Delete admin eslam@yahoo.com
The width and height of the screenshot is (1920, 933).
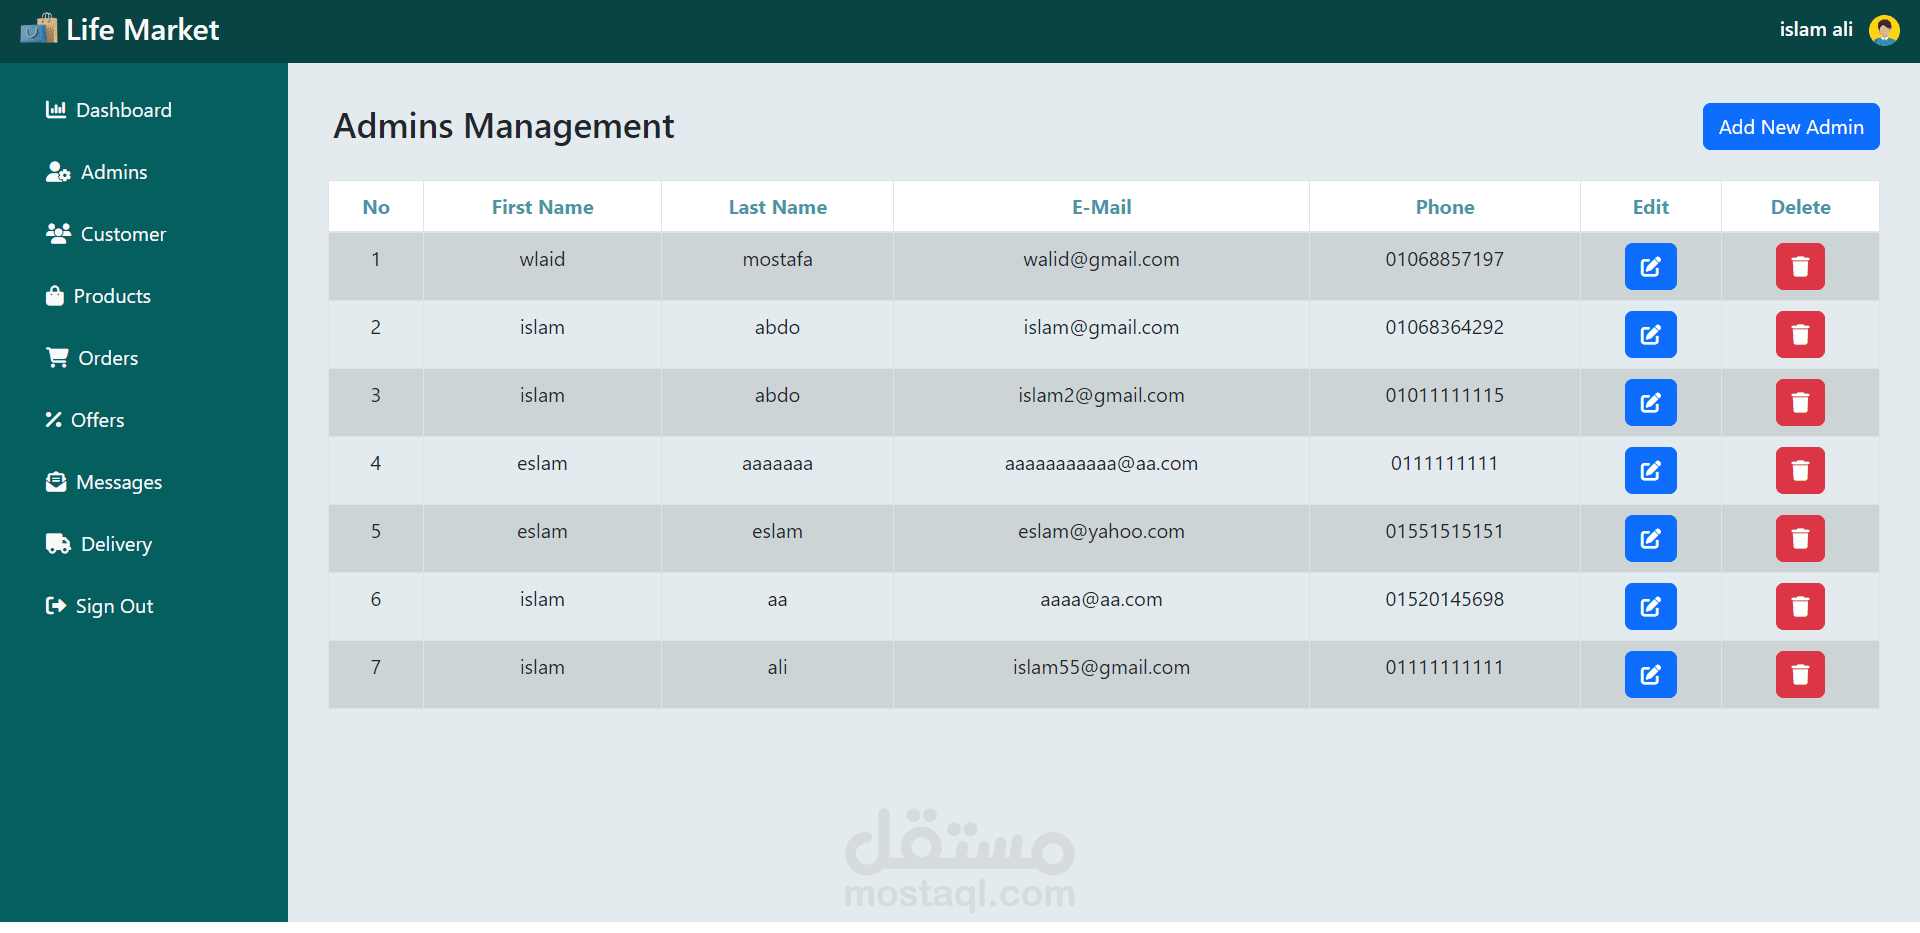point(1800,539)
